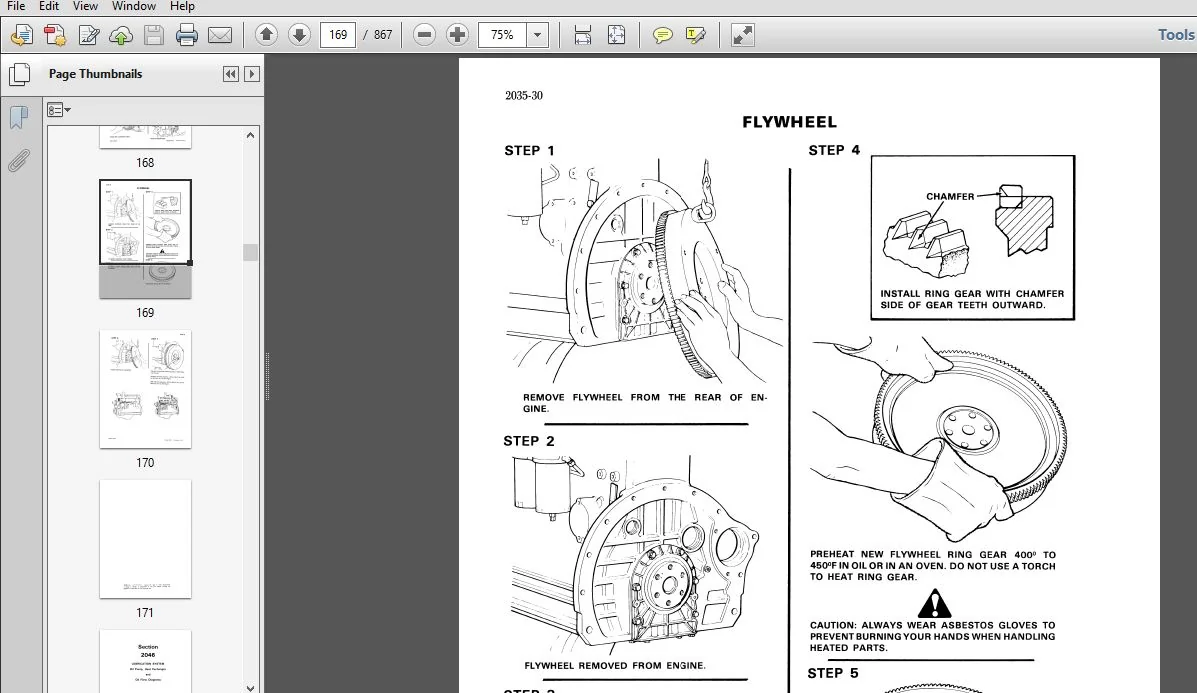Click the fit page icon

[616, 35]
